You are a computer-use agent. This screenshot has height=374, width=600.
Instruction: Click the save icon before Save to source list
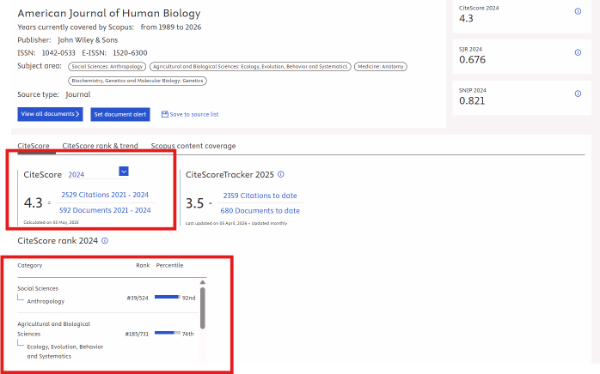tap(165, 114)
